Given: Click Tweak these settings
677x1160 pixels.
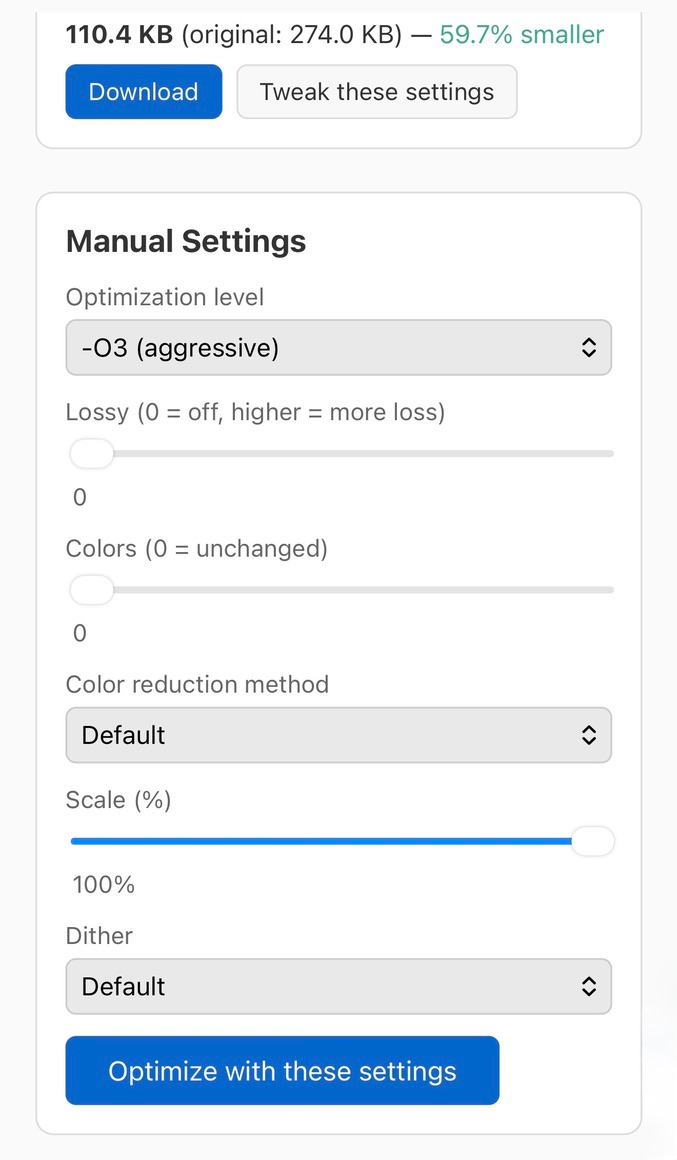Looking at the screenshot, I should [376, 91].
